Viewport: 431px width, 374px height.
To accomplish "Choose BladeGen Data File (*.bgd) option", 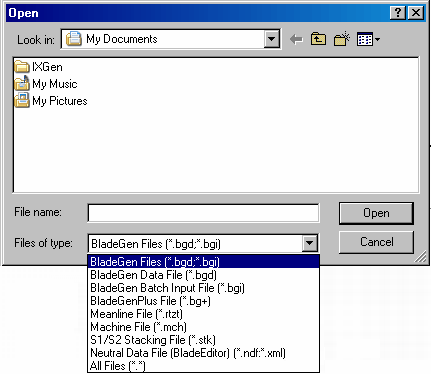I will pyautogui.click(x=203, y=275).
